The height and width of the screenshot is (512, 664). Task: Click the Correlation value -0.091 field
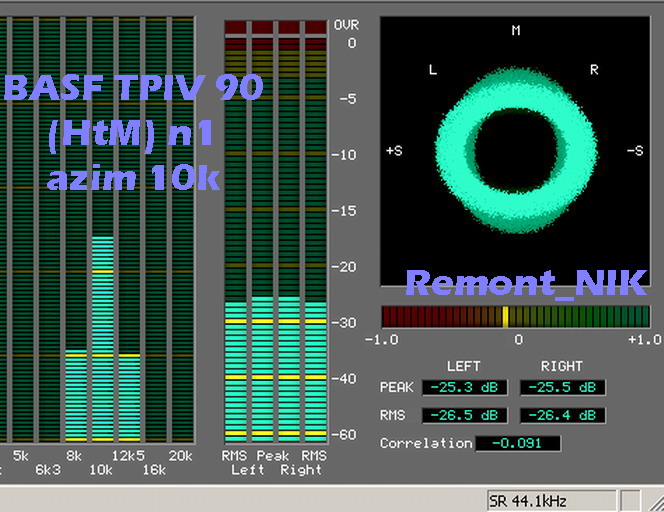click(x=517, y=443)
